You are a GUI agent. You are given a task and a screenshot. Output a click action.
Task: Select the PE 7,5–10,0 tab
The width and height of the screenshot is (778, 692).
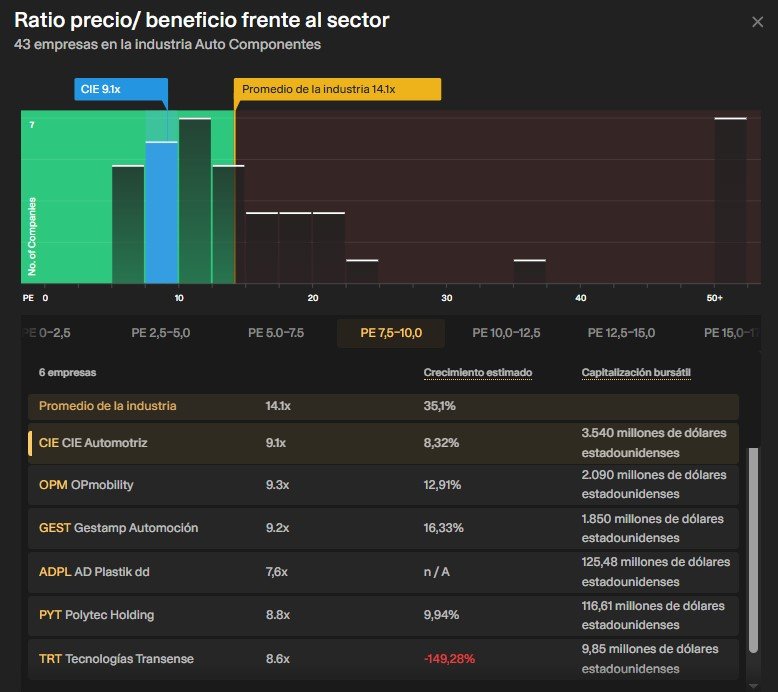[391, 333]
